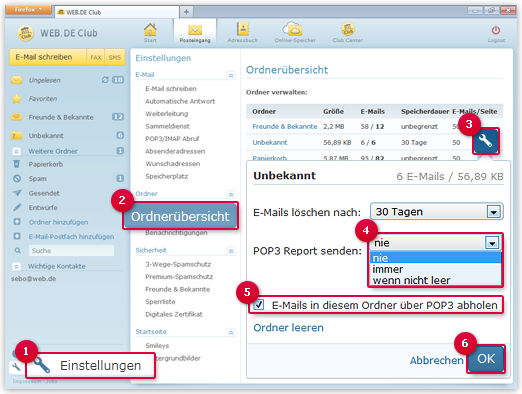Click E-Mail-Postfach hinzufügen link

(x=71, y=236)
